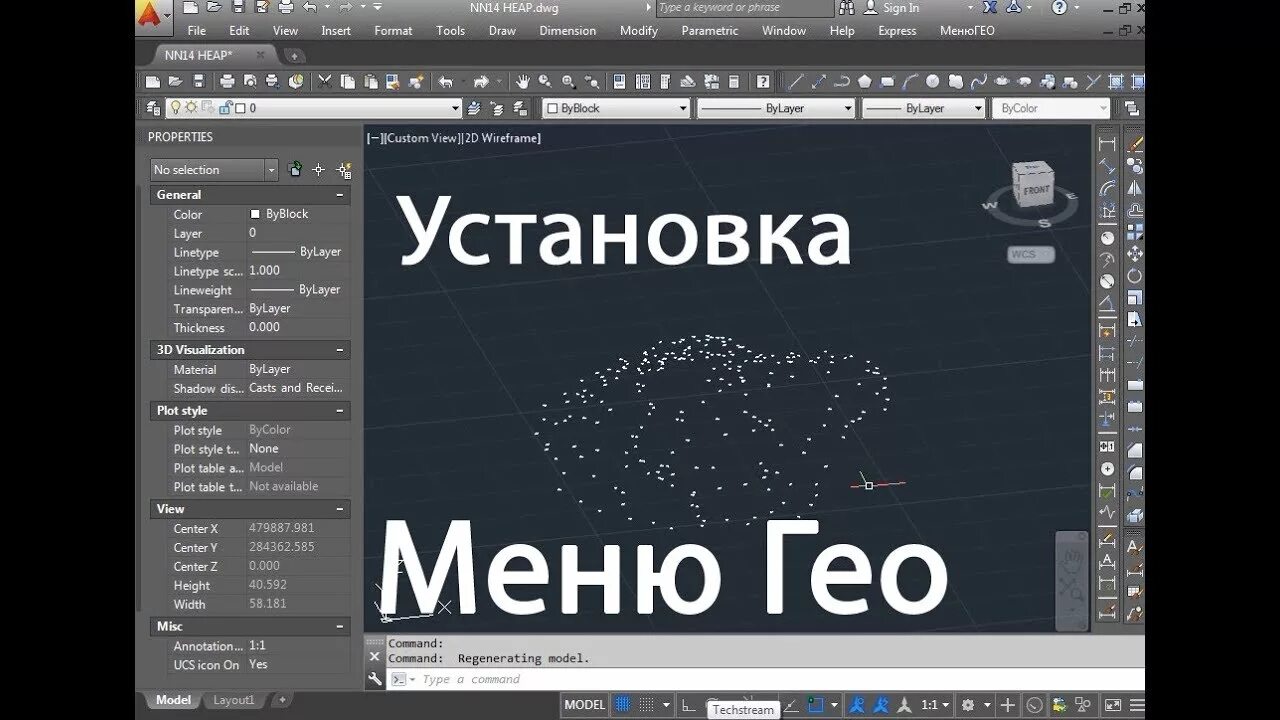Click the command line input field
Viewport: 1280px width, 720px height.
point(766,679)
